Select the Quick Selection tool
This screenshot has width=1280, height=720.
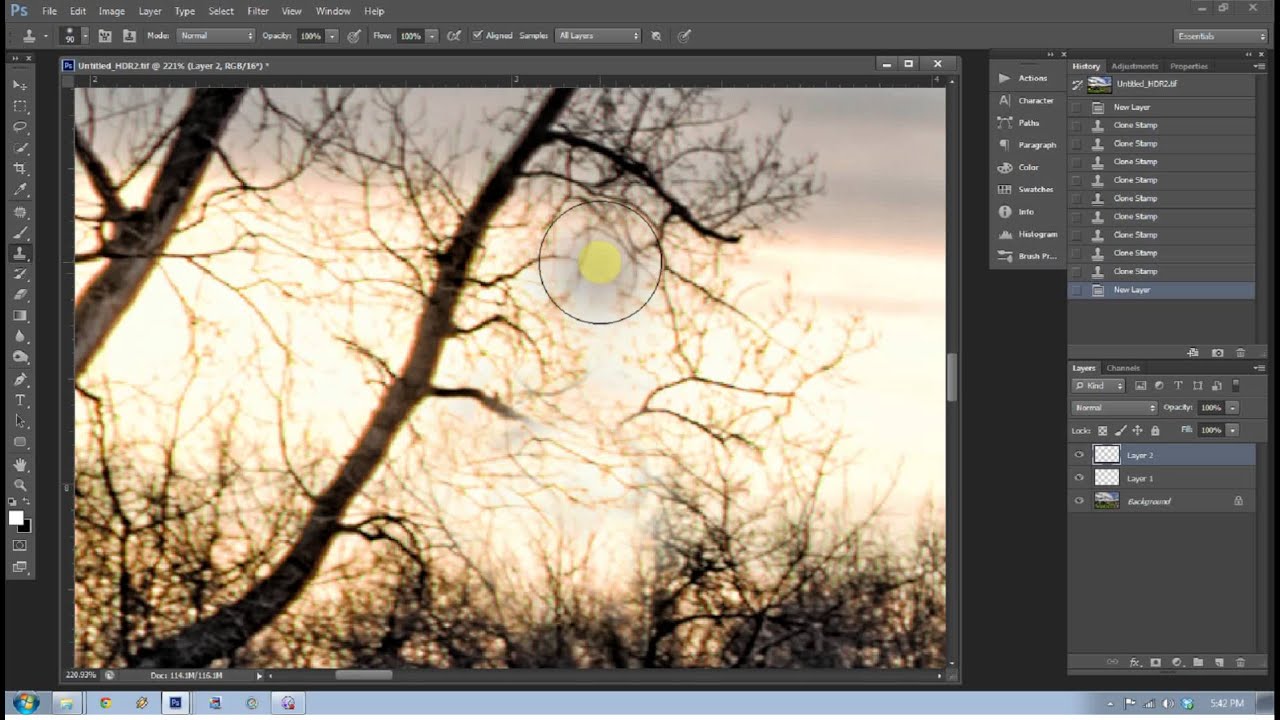click(20, 148)
